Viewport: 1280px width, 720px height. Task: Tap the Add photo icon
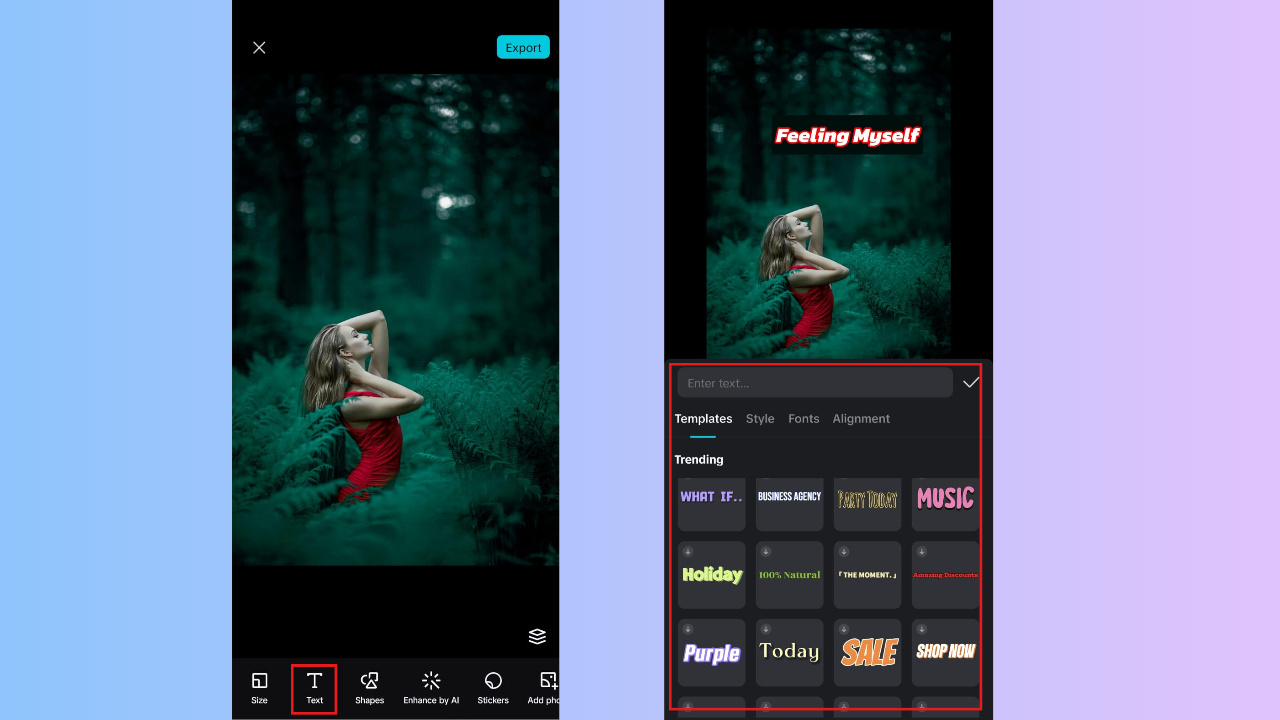pyautogui.click(x=546, y=688)
